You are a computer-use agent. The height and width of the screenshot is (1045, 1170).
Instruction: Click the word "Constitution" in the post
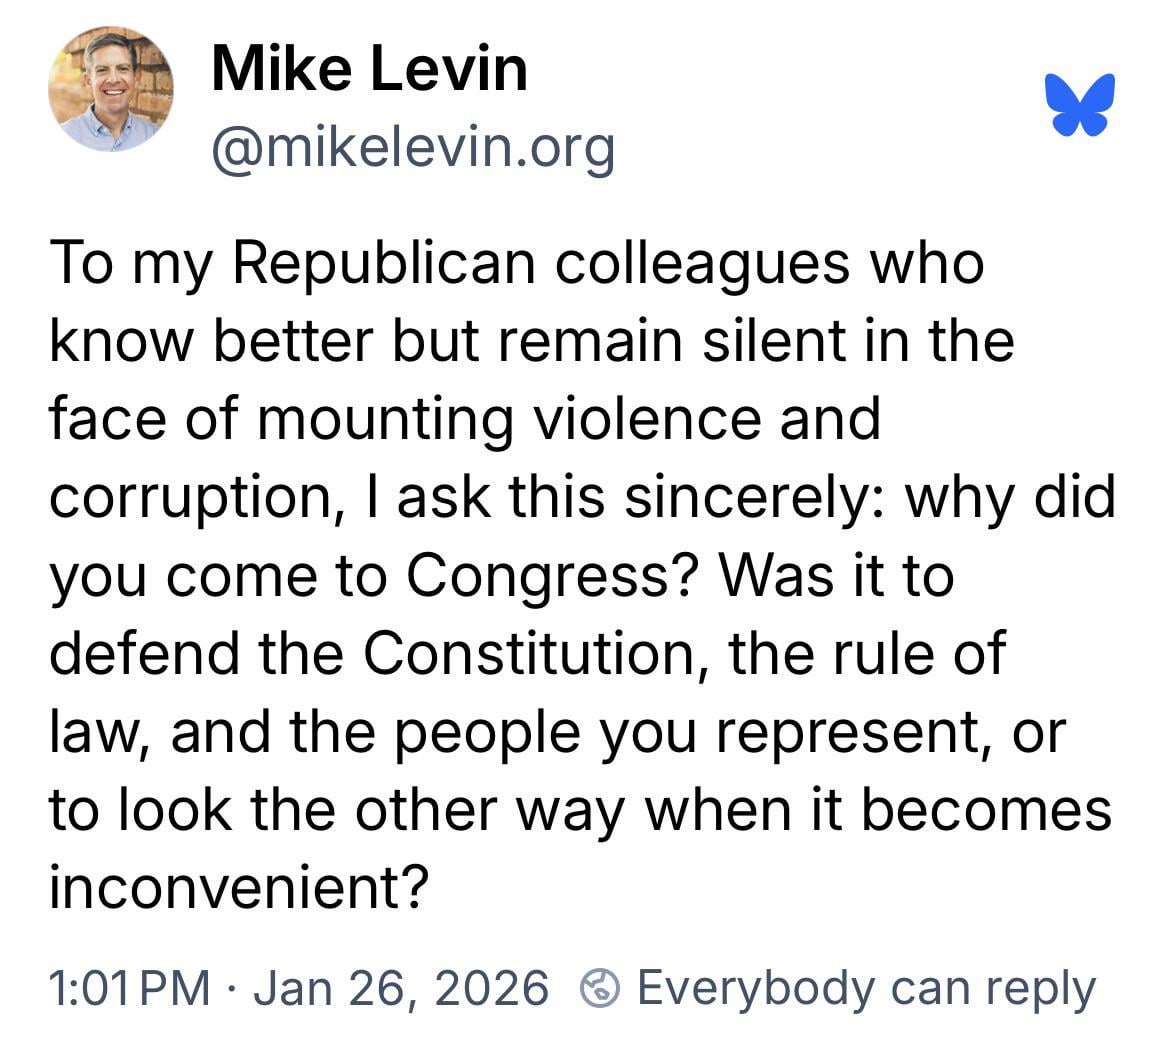527,654
